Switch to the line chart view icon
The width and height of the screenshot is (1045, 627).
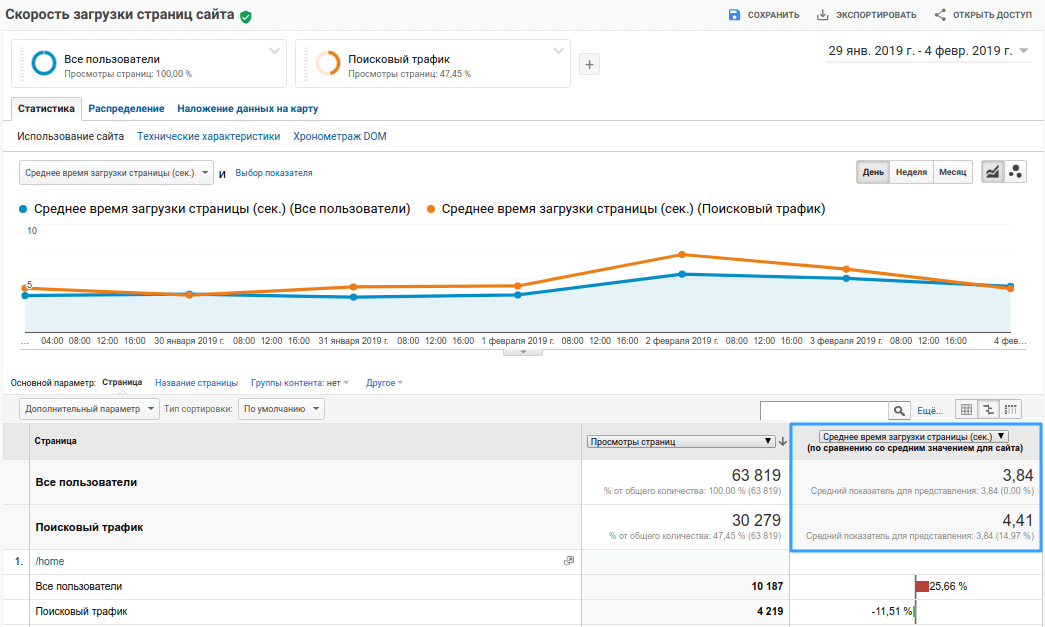[992, 172]
